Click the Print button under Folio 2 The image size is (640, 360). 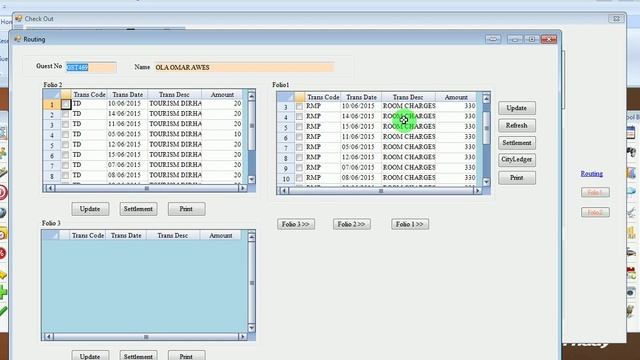pos(187,209)
